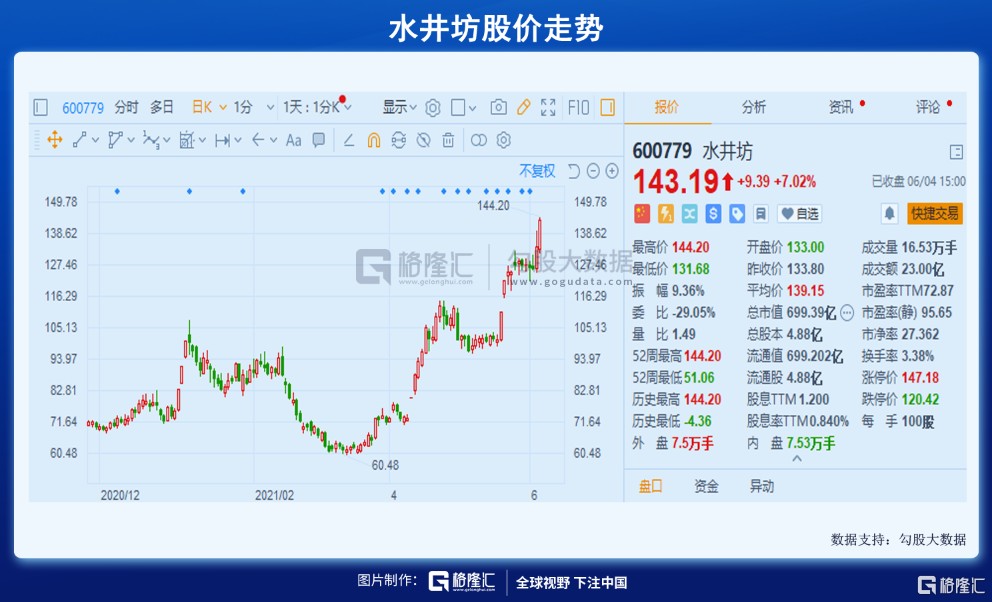Delete drawings with trash can icon
Image resolution: width=992 pixels, height=602 pixels.
click(x=448, y=140)
